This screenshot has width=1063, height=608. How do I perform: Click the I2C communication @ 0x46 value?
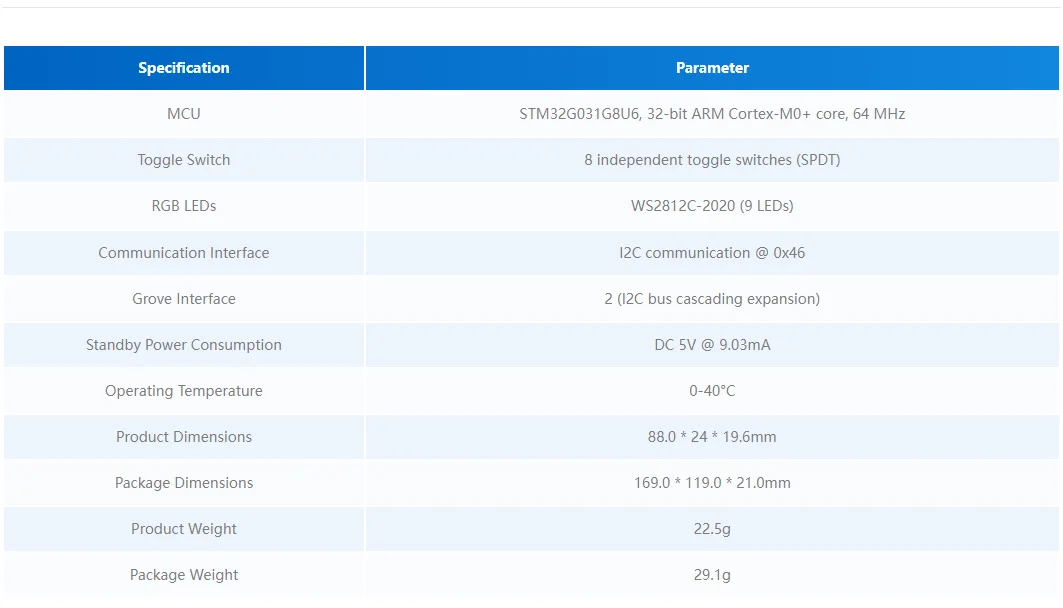pyautogui.click(x=712, y=253)
